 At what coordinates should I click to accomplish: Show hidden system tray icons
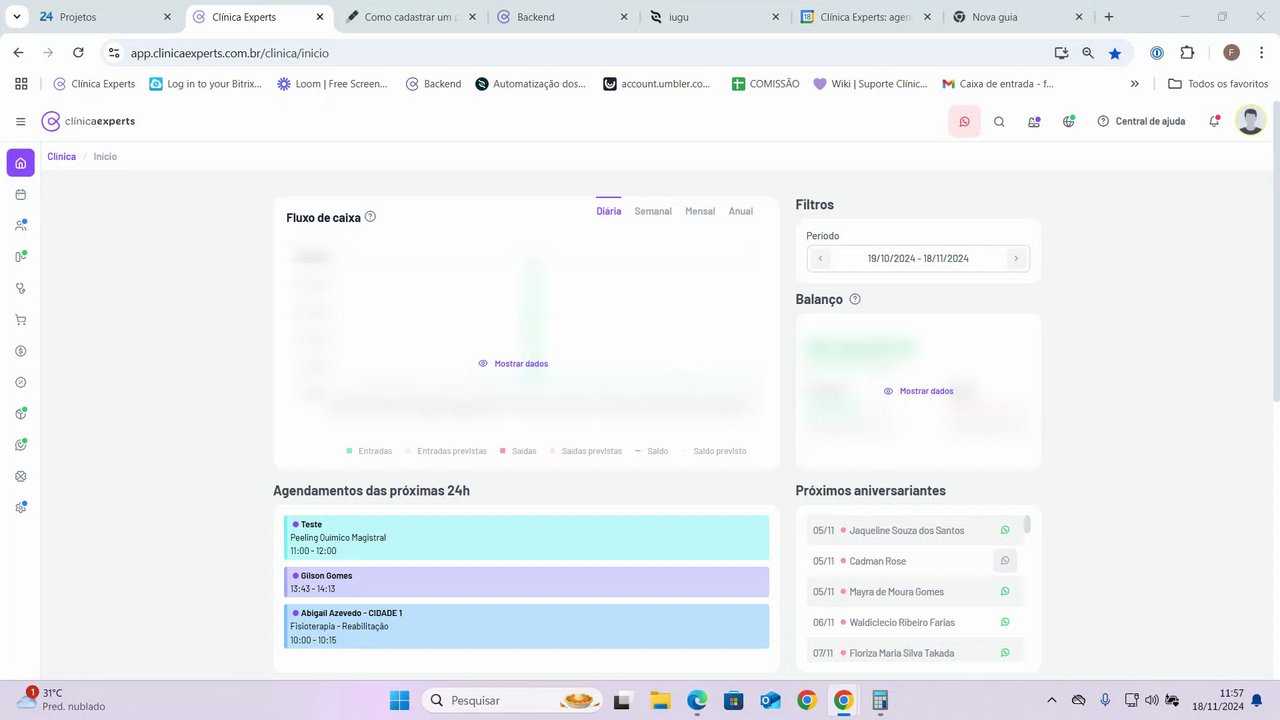[1051, 701]
